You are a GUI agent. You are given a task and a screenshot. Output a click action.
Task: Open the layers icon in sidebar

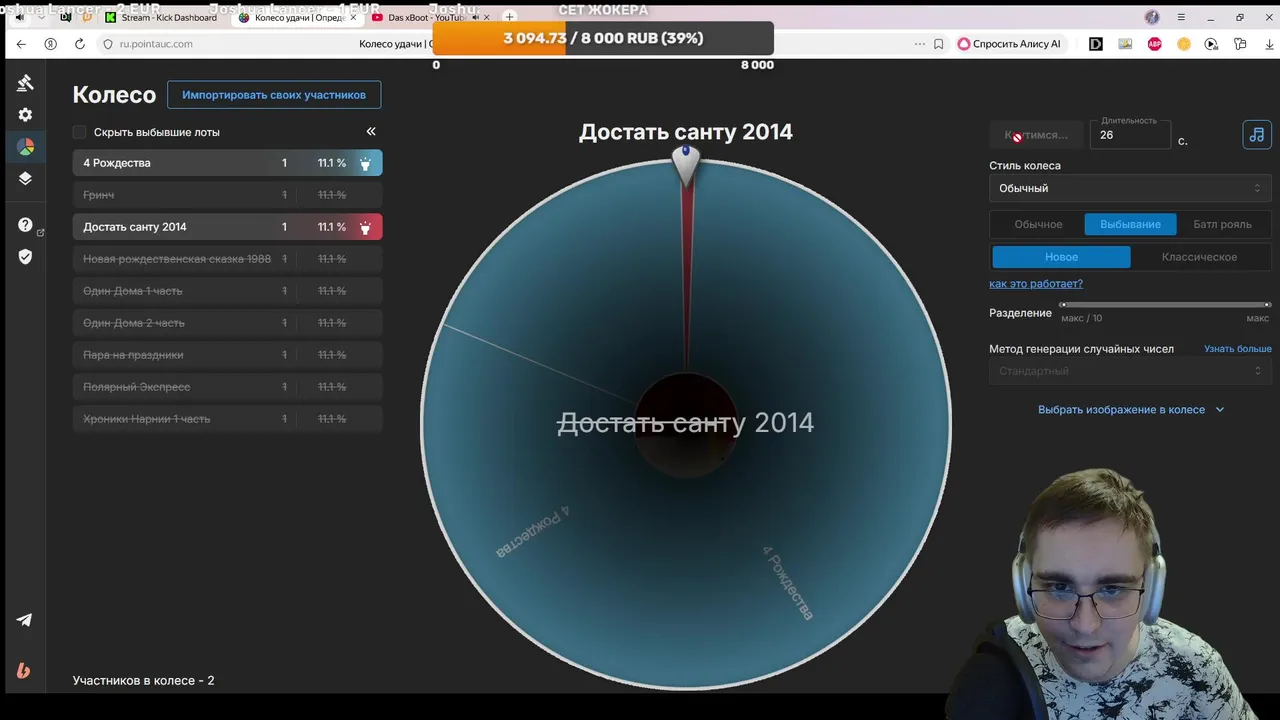coord(25,179)
